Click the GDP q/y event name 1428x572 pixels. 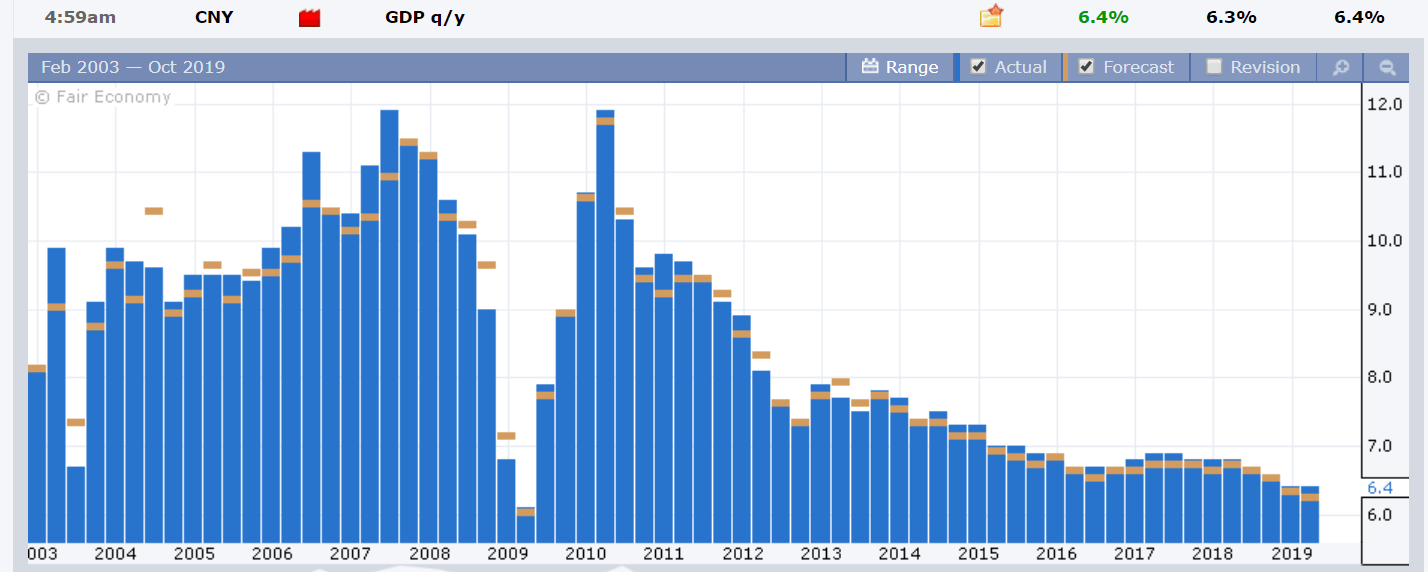click(425, 17)
